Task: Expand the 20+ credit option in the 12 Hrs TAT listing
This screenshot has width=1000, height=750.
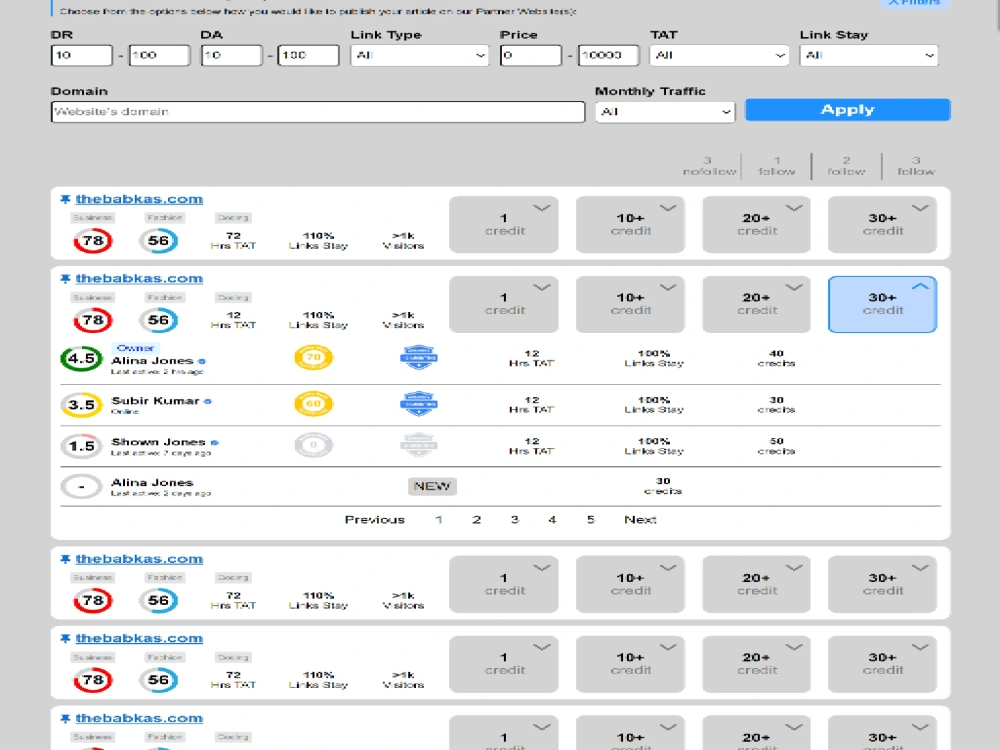Action: pyautogui.click(x=756, y=304)
